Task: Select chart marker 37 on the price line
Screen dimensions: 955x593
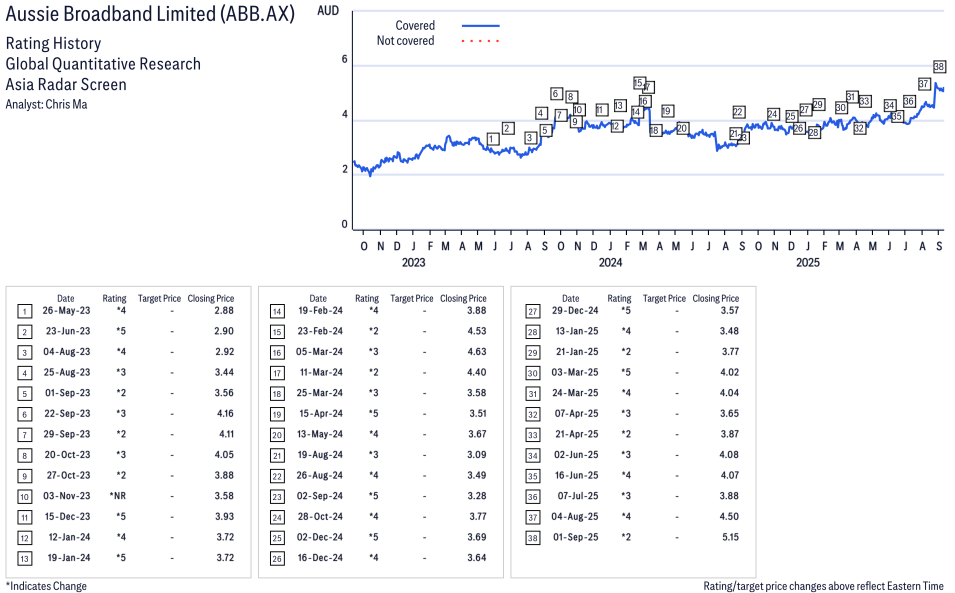Action: (x=924, y=84)
